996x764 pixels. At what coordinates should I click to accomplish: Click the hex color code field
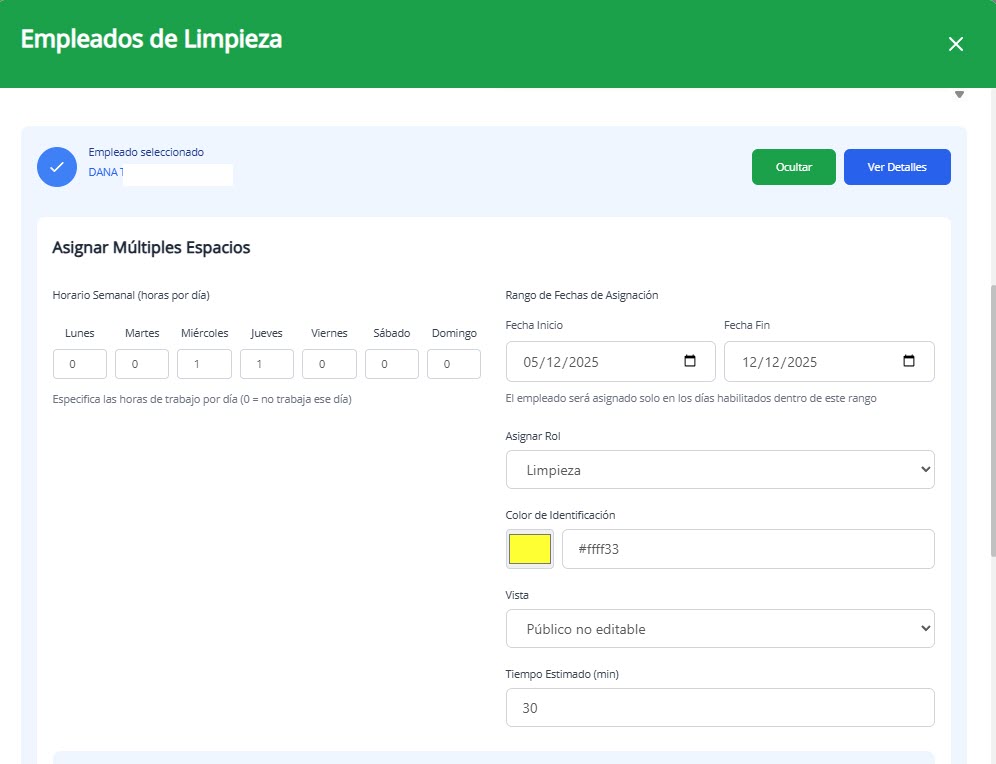coord(748,549)
